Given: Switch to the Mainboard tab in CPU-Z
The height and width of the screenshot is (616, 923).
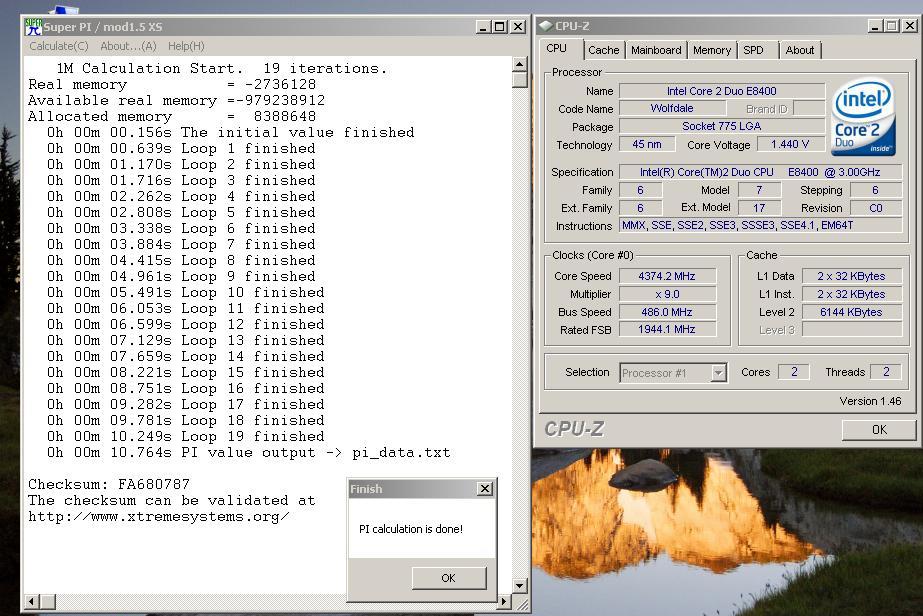Looking at the screenshot, I should point(656,50).
